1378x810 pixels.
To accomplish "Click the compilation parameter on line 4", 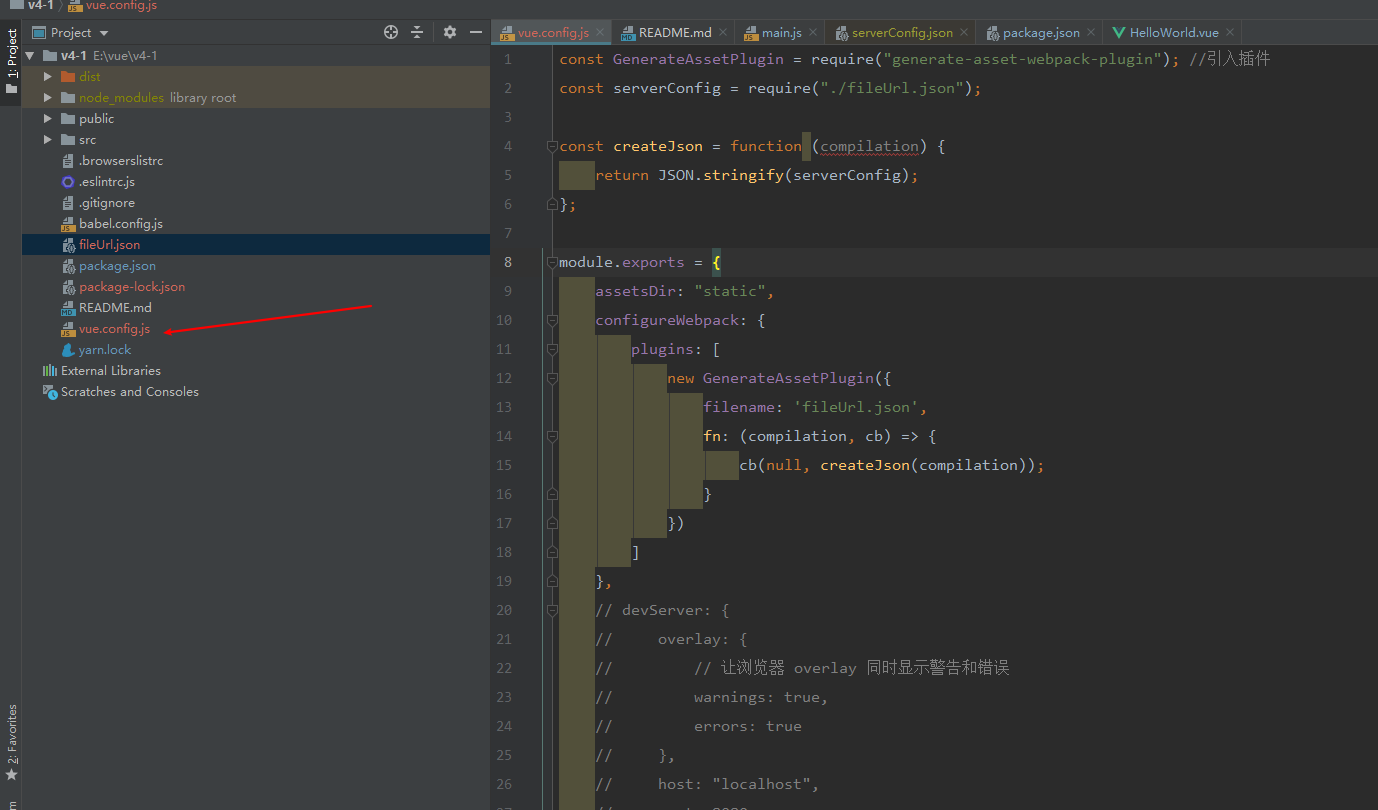I will (869, 146).
